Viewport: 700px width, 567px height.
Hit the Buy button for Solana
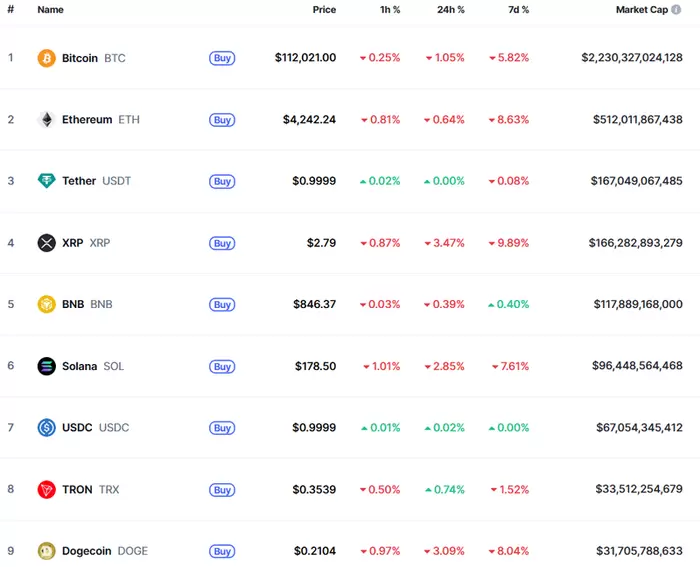coord(222,367)
